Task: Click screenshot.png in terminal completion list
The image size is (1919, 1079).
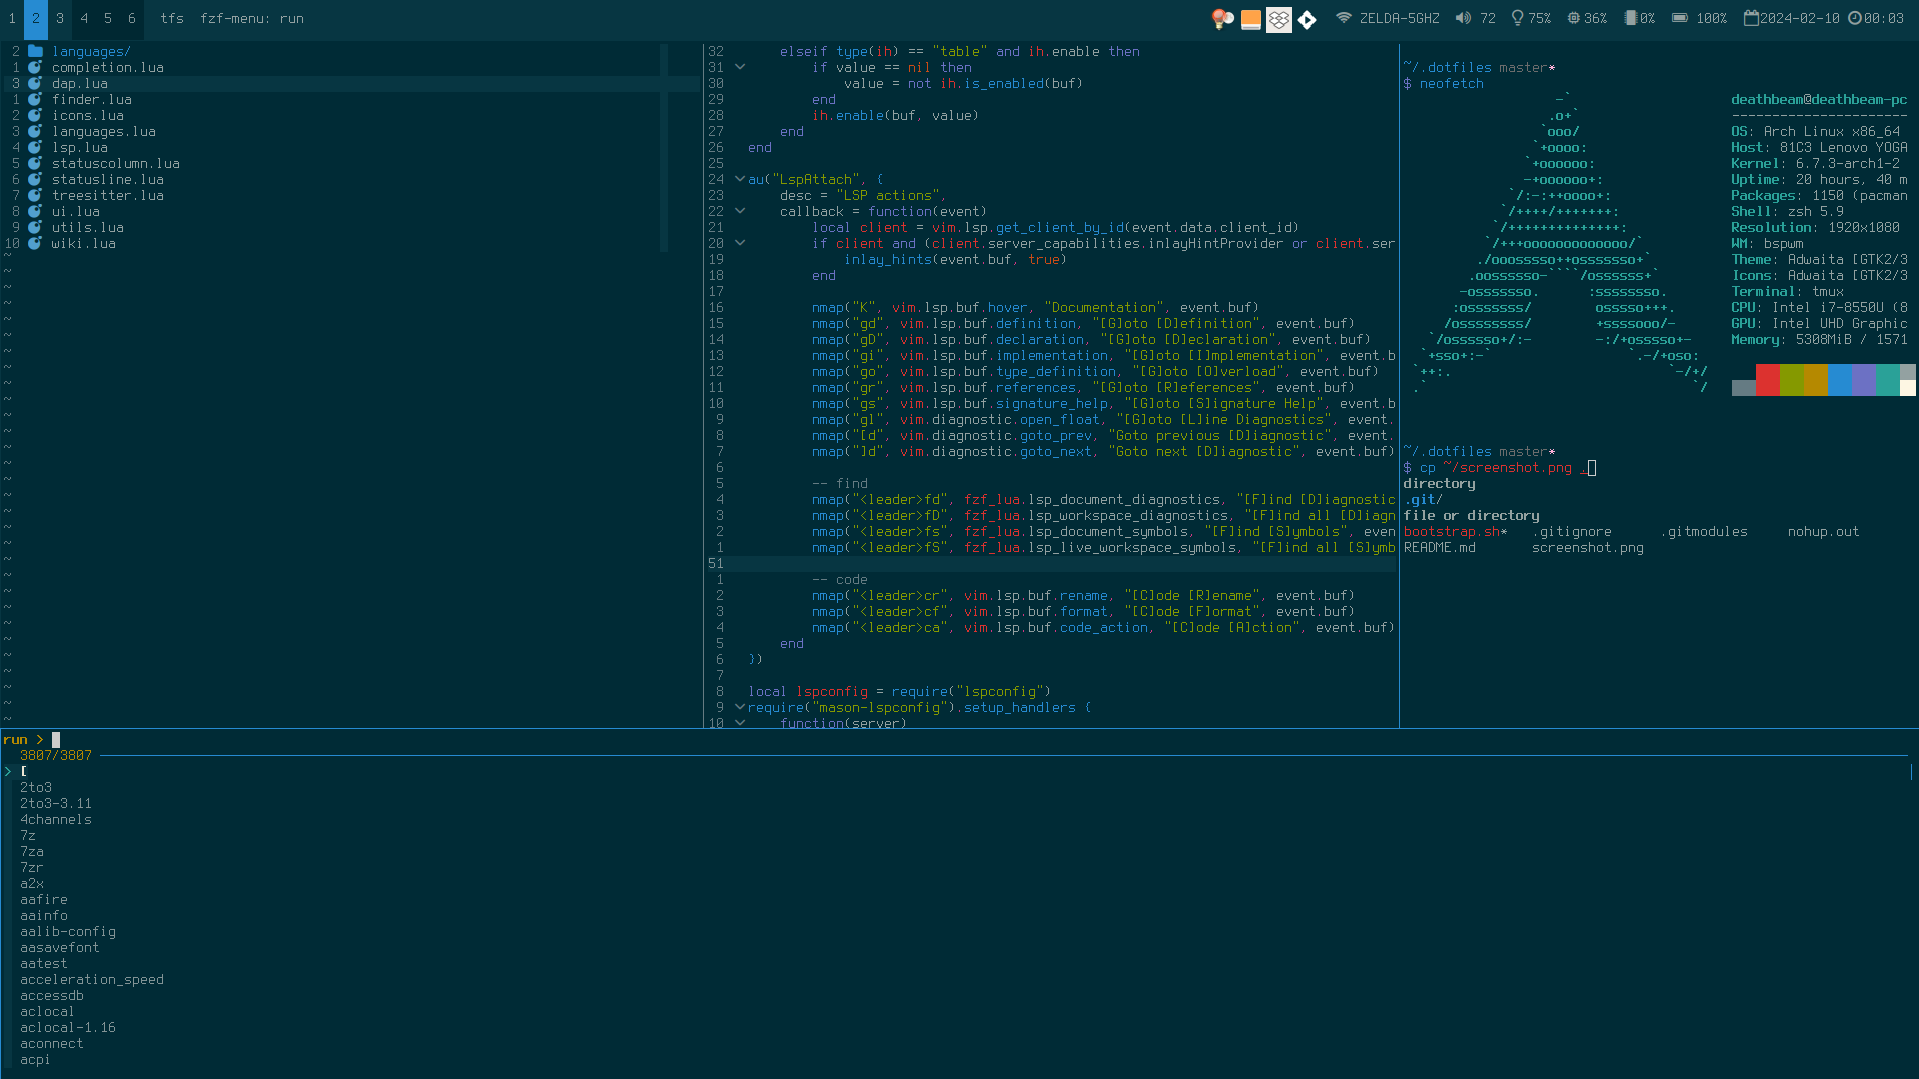Action: click(x=1587, y=547)
